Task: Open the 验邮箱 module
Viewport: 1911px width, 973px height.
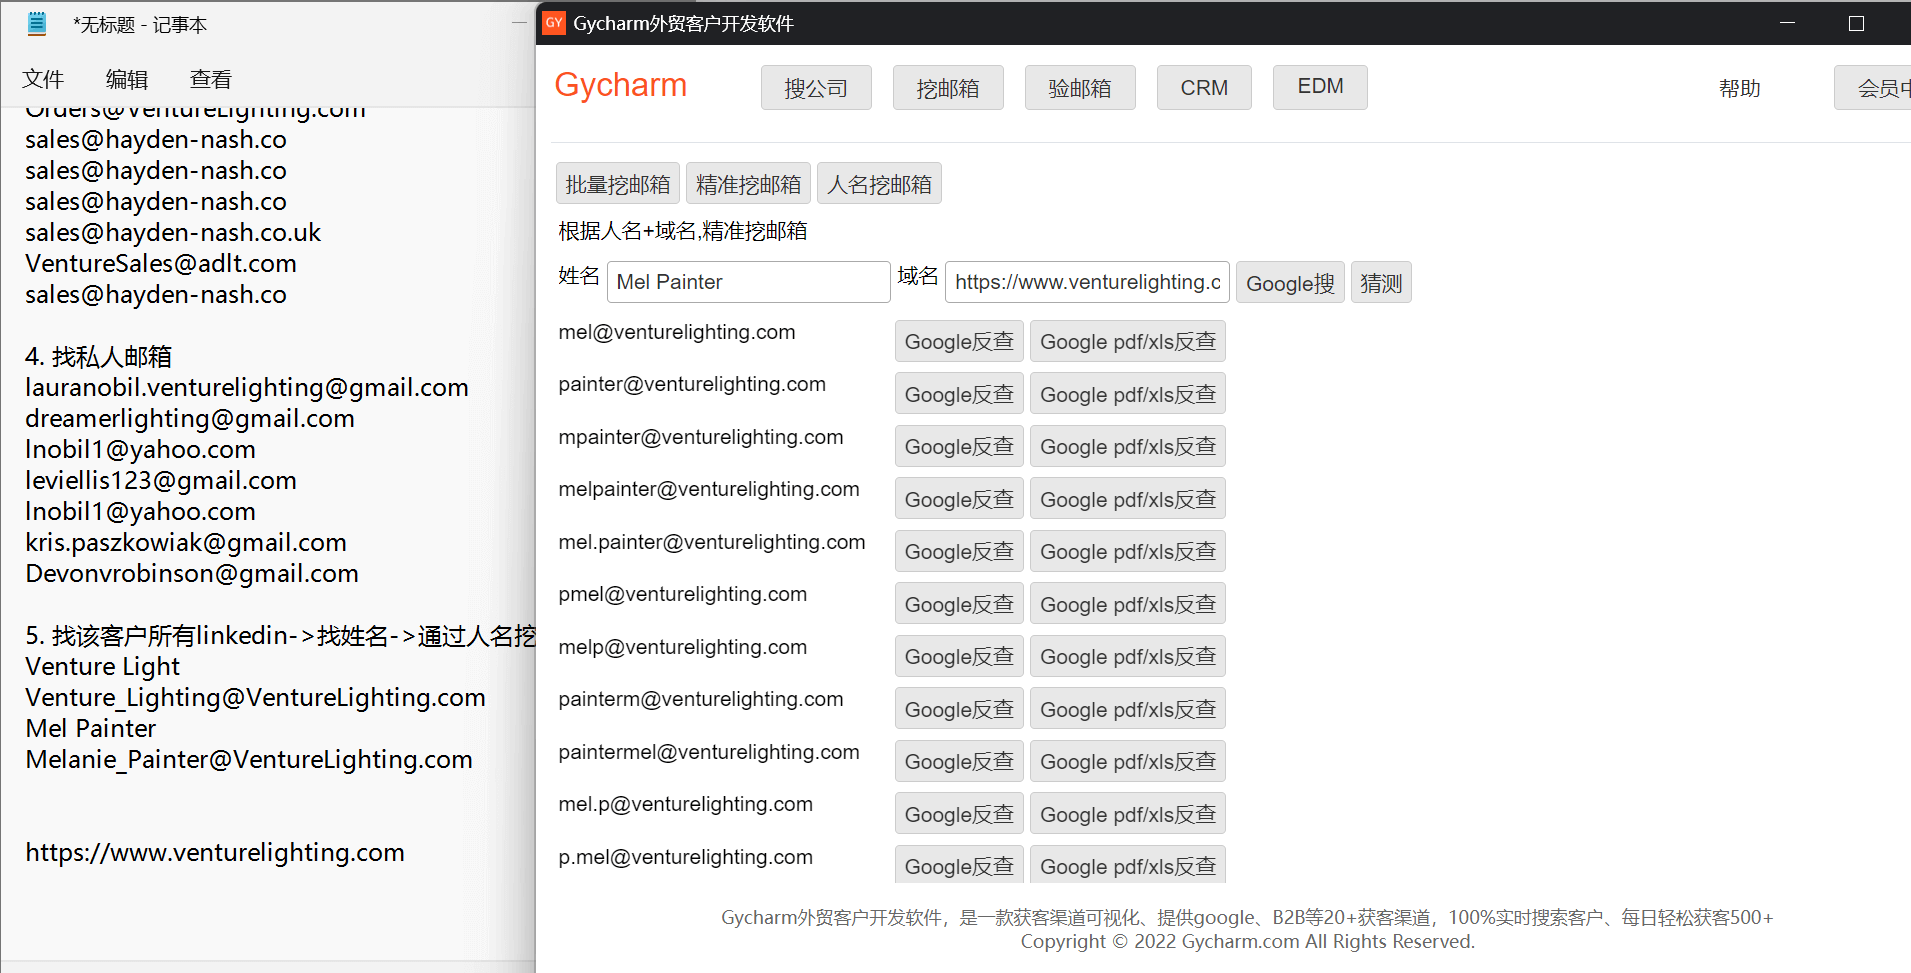Action: [x=1080, y=88]
